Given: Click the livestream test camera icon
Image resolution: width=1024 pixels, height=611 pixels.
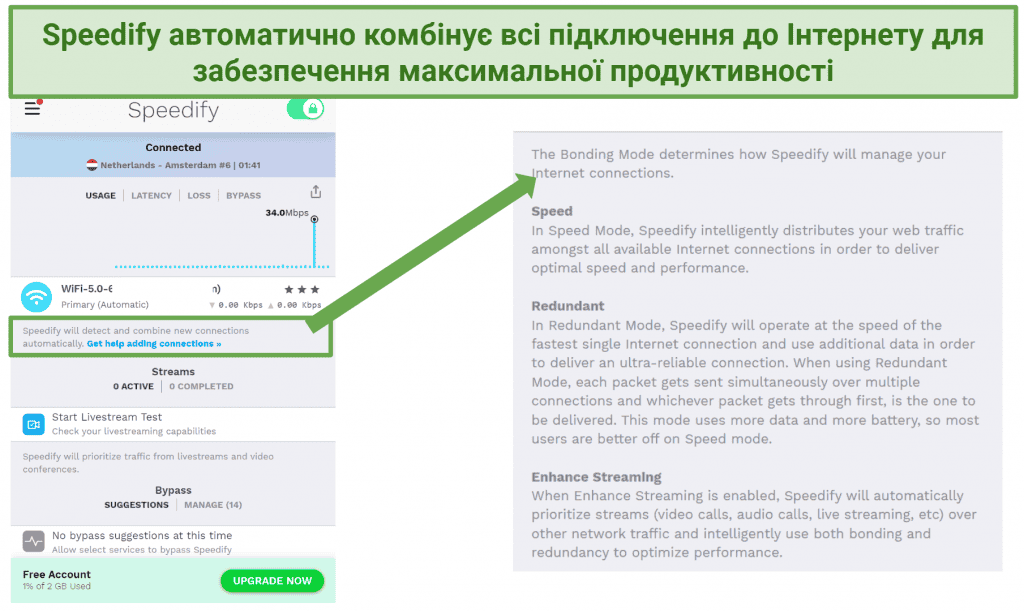Looking at the screenshot, I should click(x=33, y=424).
